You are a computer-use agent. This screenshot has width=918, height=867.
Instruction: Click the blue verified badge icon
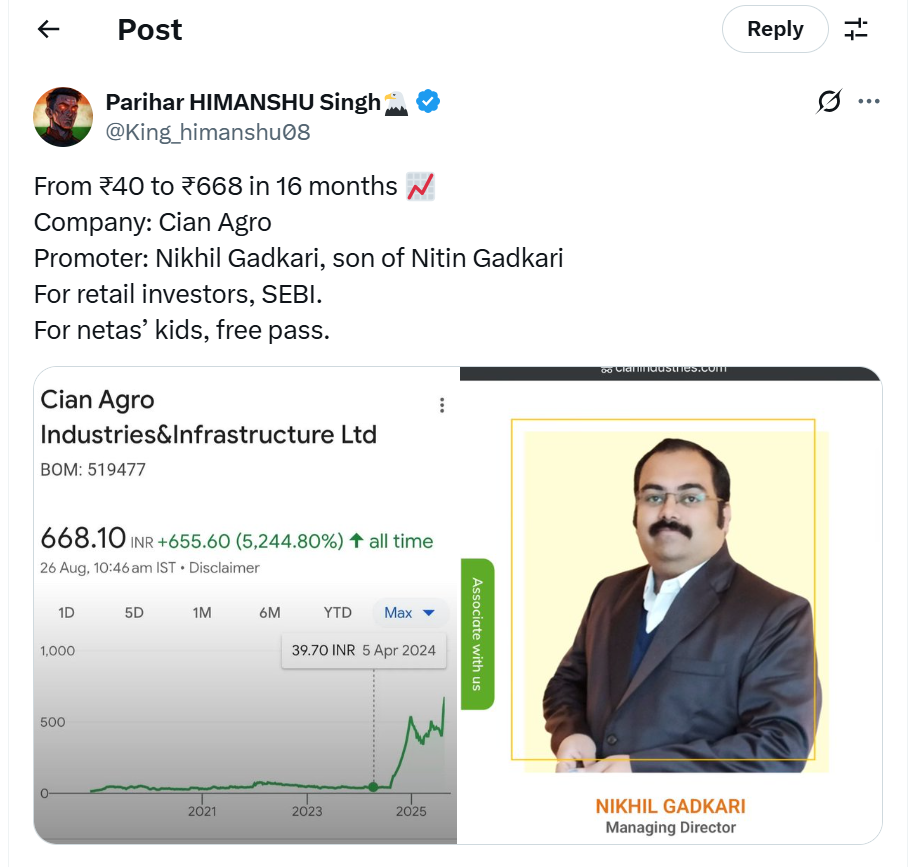pos(429,102)
